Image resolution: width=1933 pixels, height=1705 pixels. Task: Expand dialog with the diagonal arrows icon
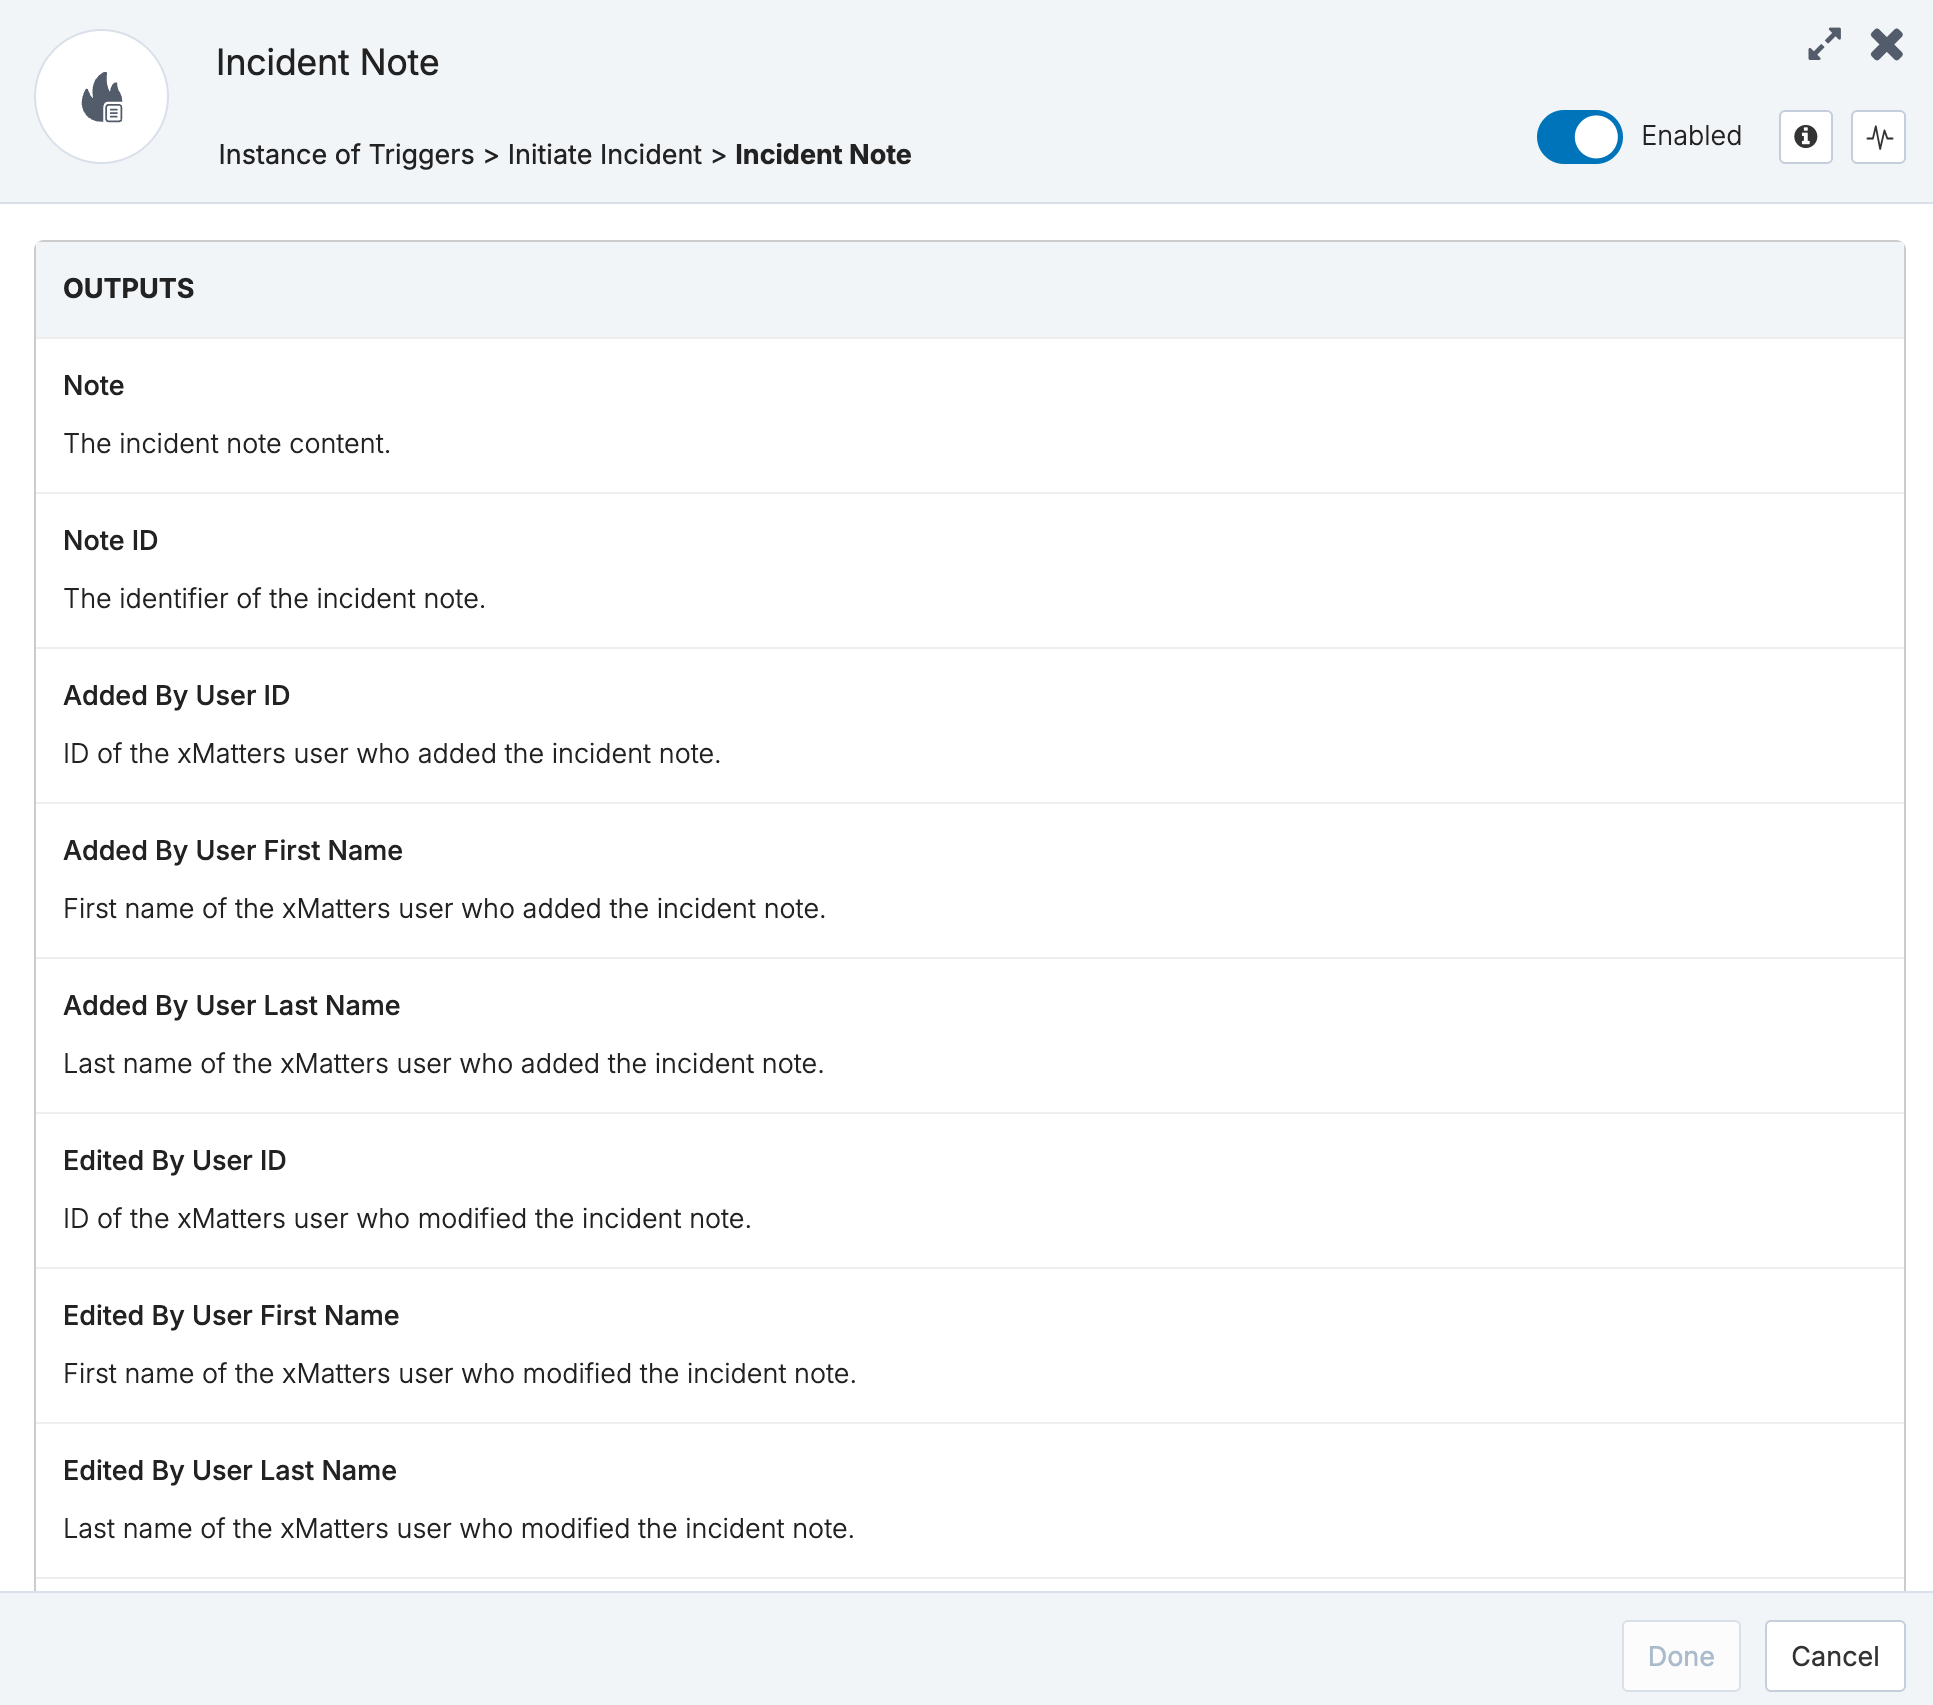(1824, 44)
